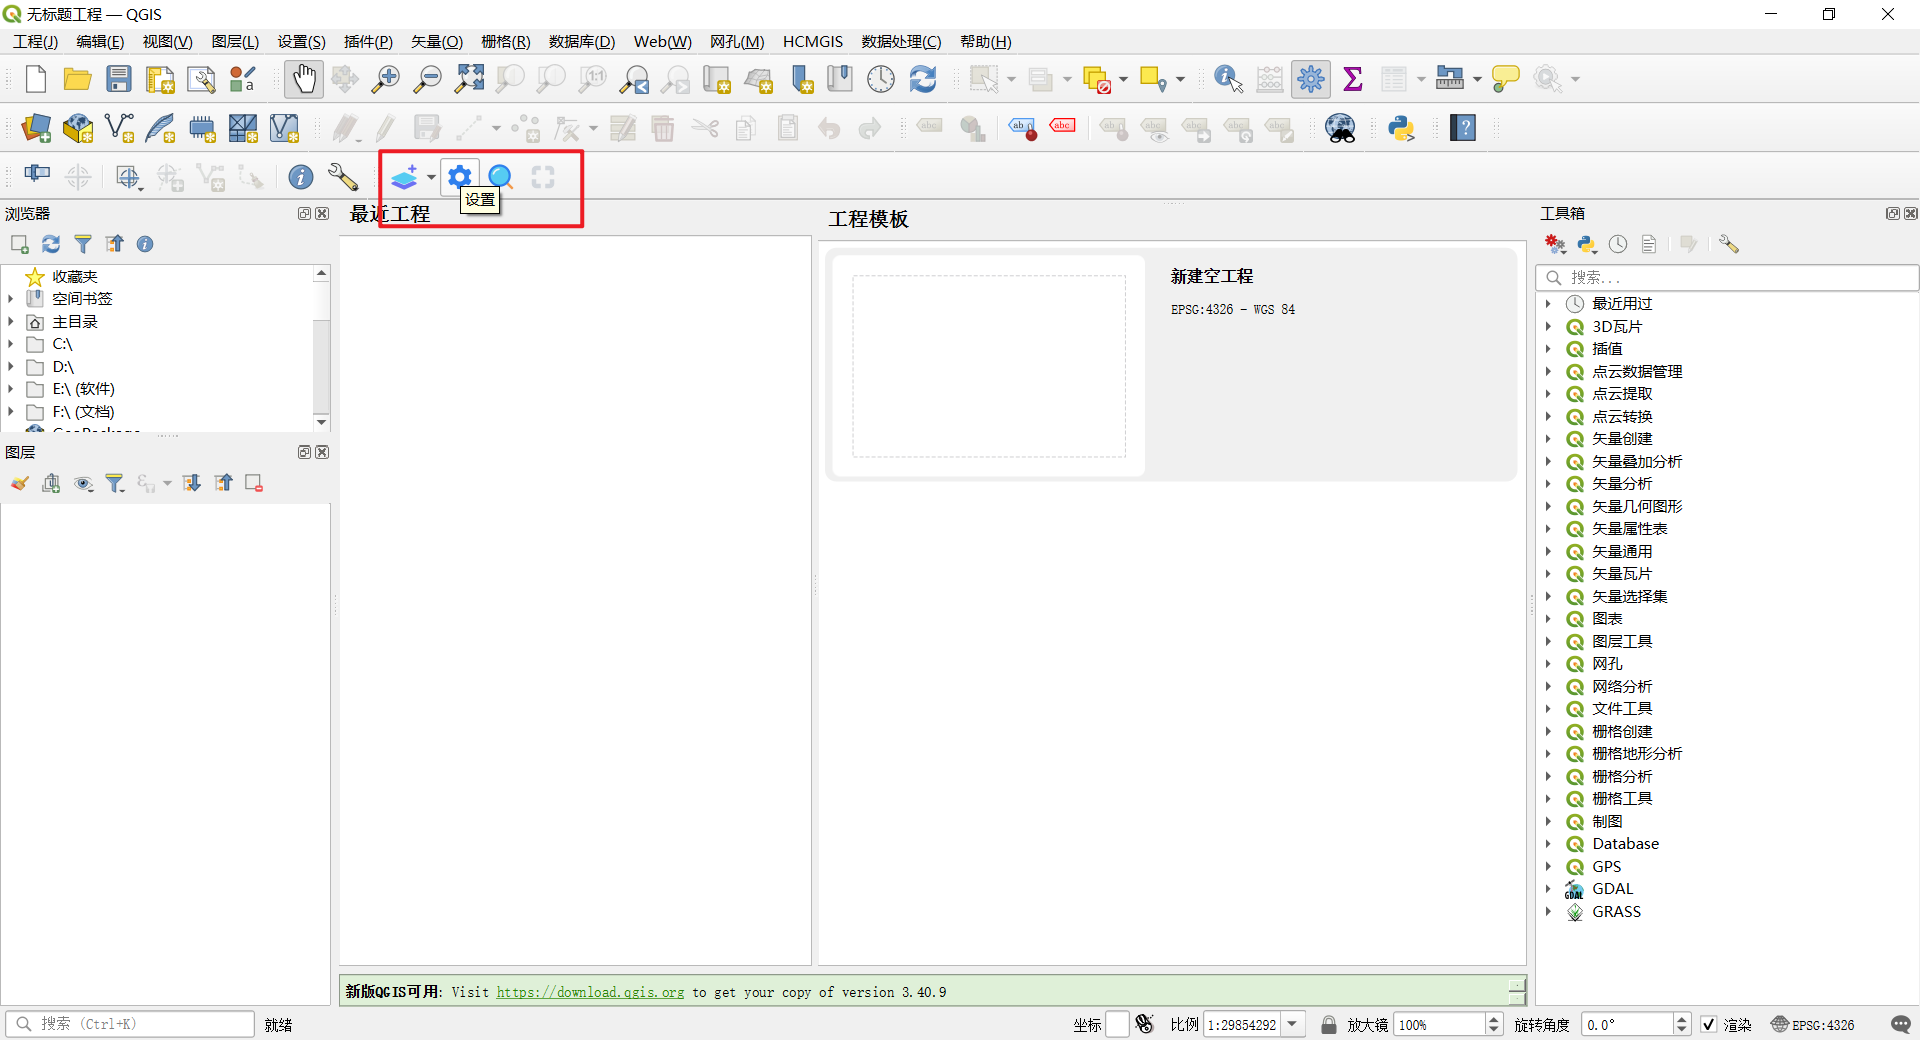Click the Zoom In magnifier tool
Image resolution: width=1920 pixels, height=1040 pixels.
[x=385, y=79]
